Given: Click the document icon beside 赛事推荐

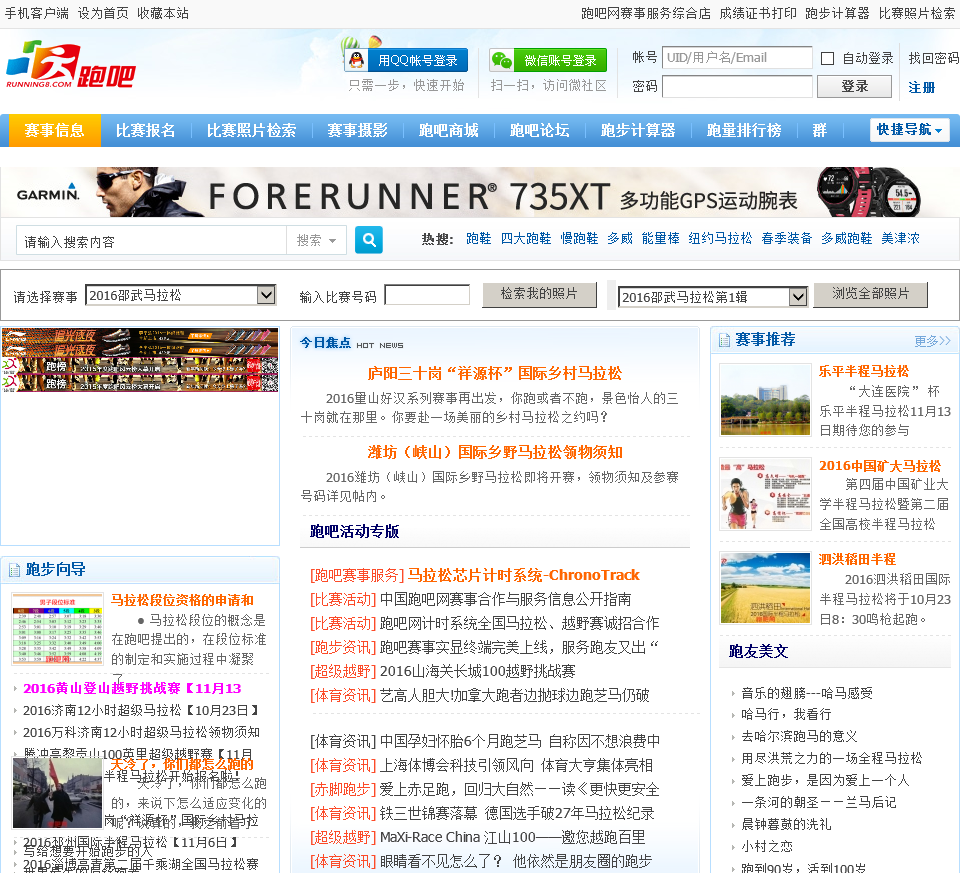Looking at the screenshot, I should (724, 340).
